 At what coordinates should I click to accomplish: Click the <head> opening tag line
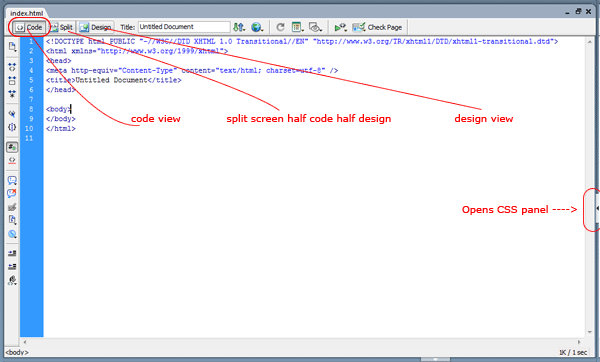pyautogui.click(x=59, y=60)
